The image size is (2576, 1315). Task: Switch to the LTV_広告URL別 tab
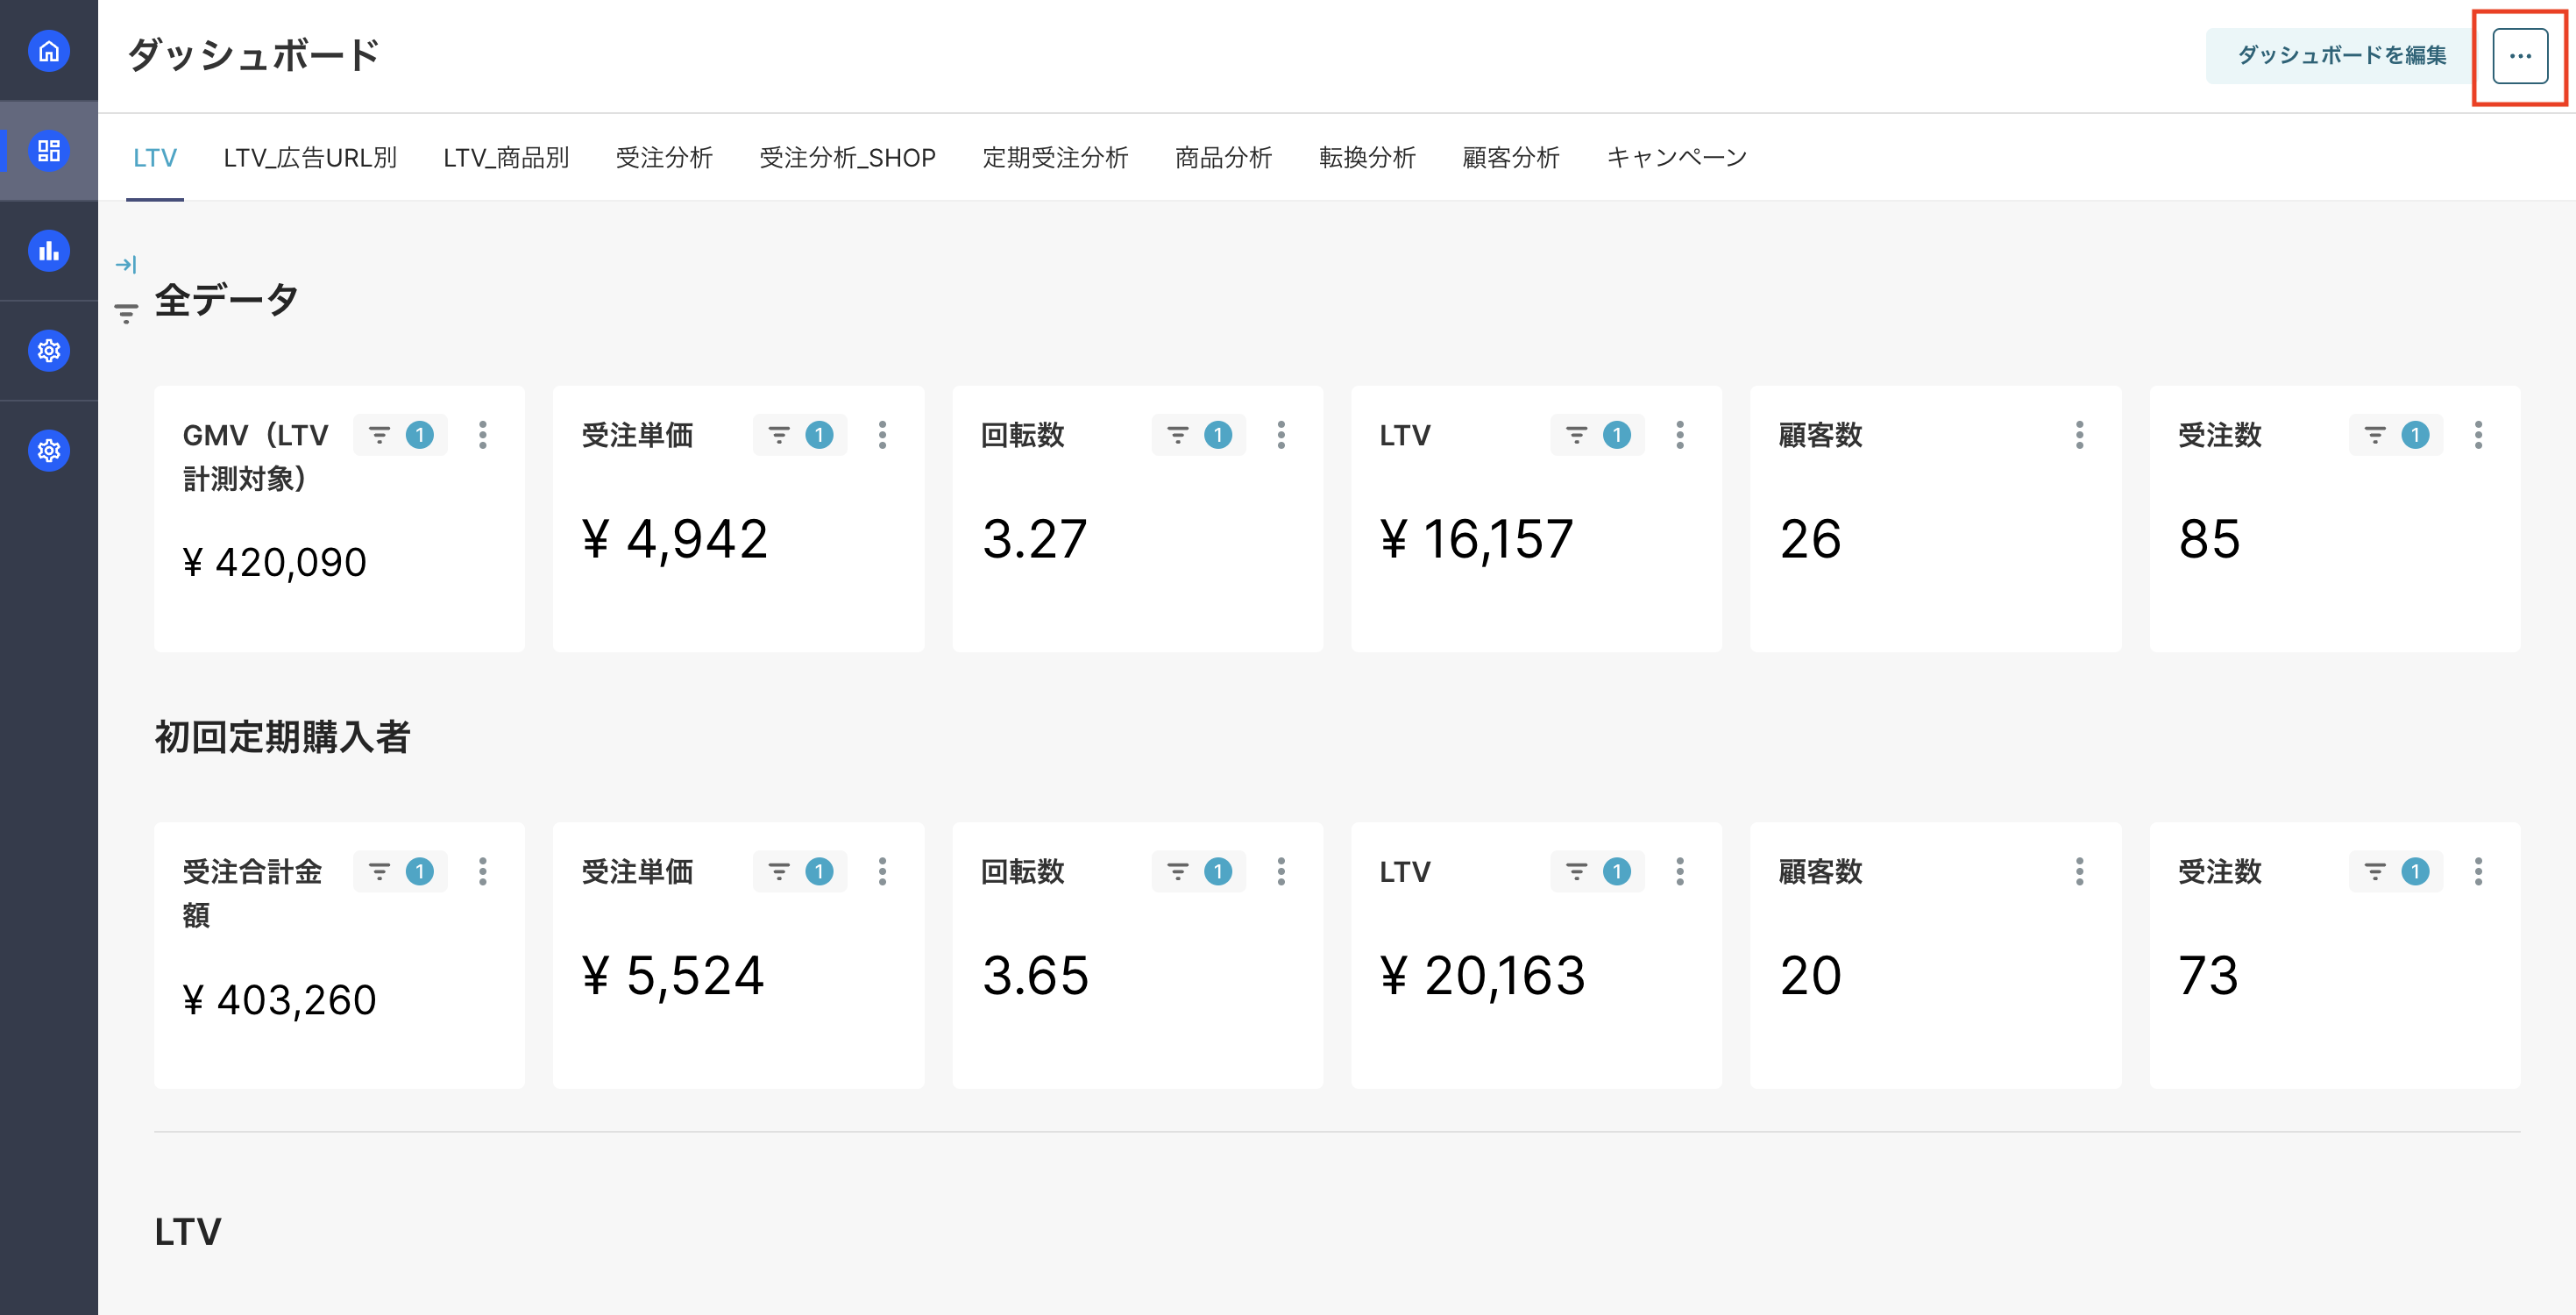click(x=310, y=158)
